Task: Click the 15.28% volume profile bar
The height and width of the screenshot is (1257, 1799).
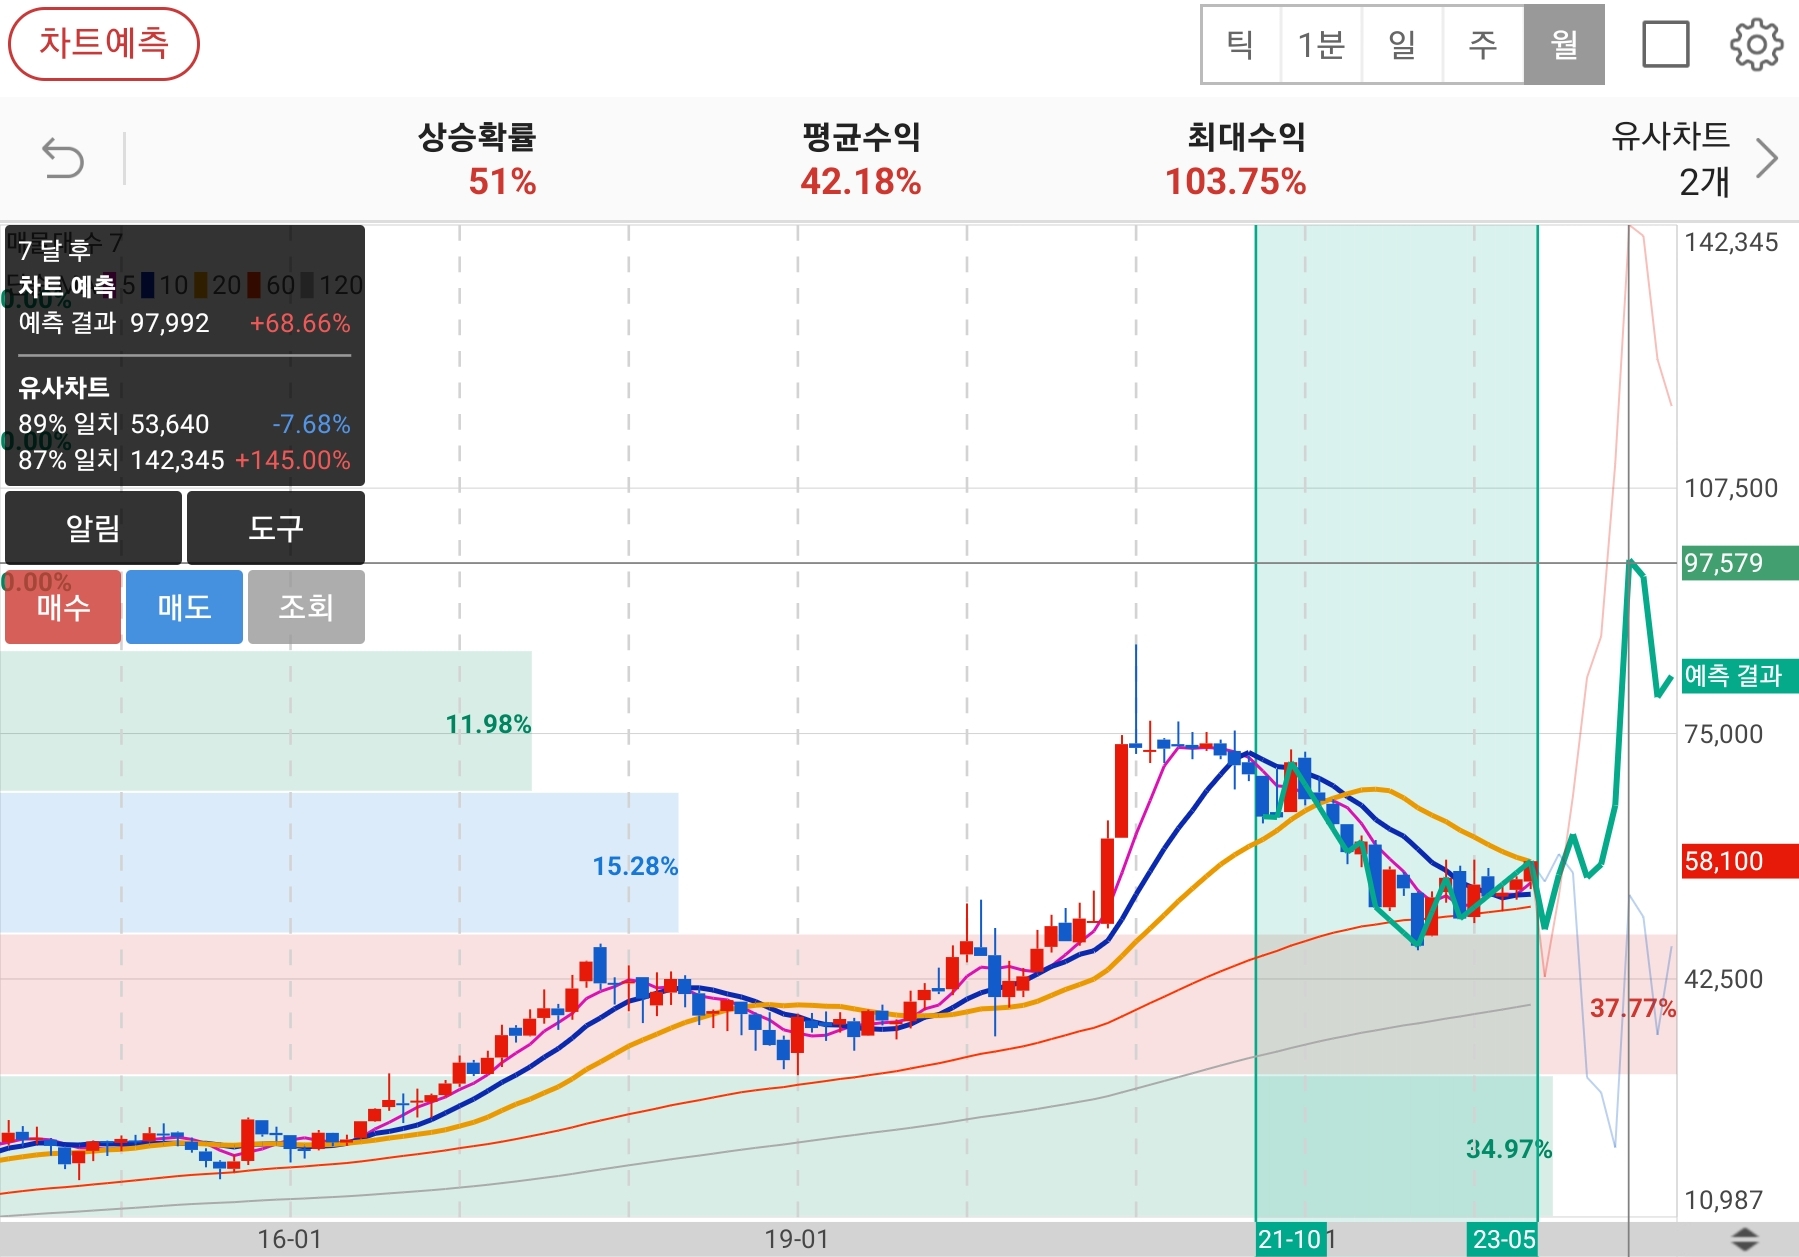Action: tap(339, 863)
